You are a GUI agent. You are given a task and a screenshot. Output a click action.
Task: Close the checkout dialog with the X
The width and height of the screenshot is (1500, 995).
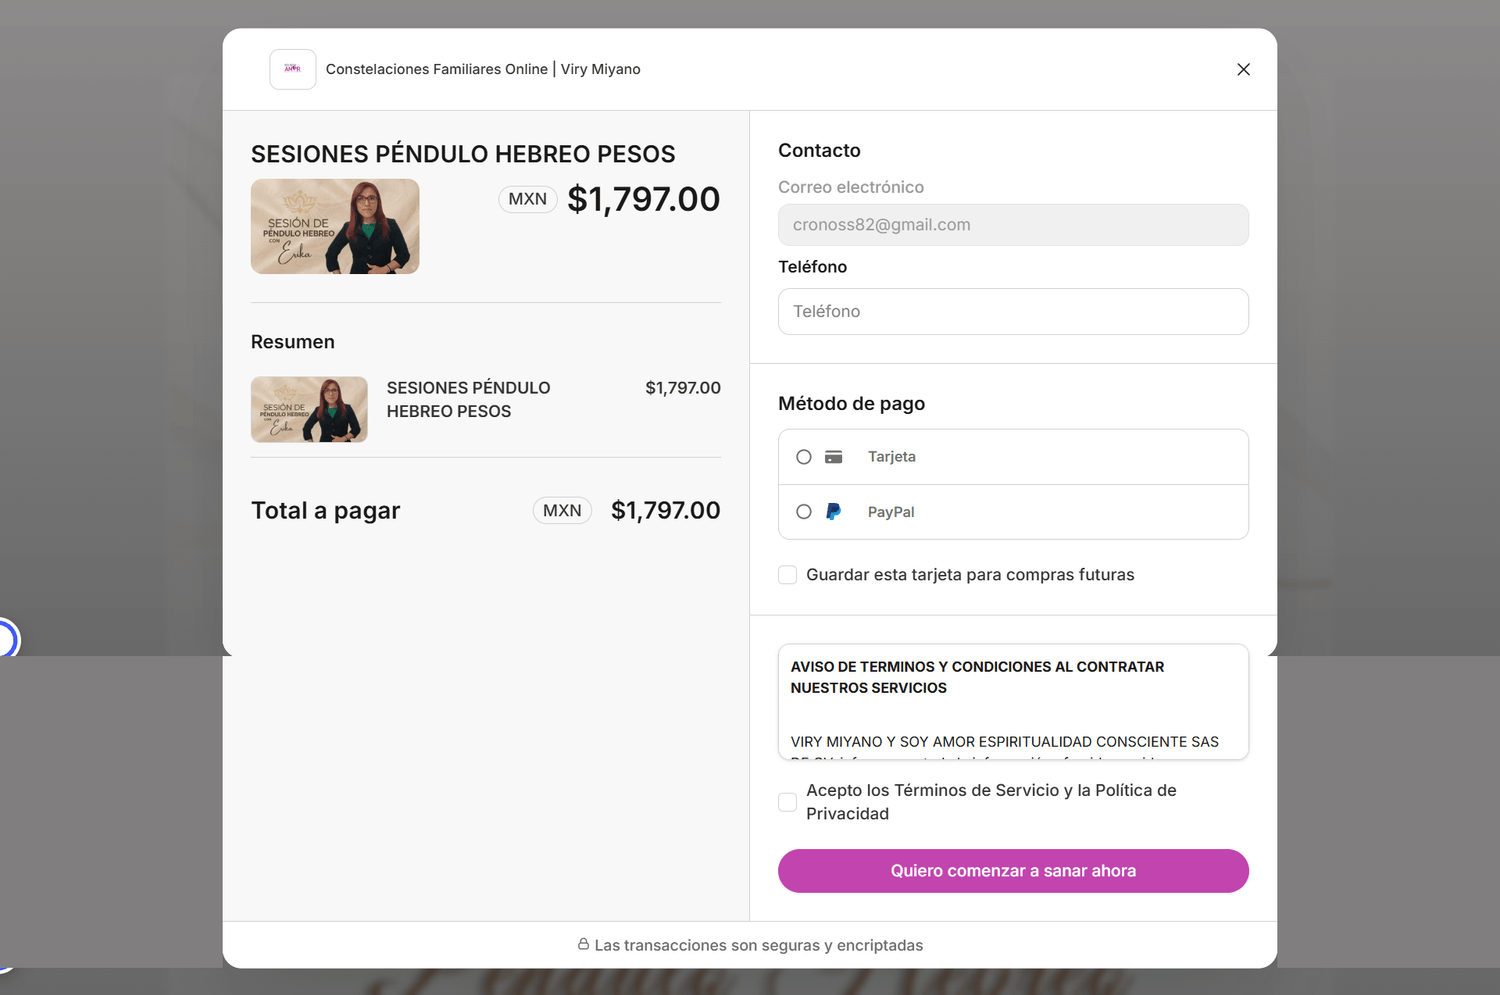click(1243, 69)
